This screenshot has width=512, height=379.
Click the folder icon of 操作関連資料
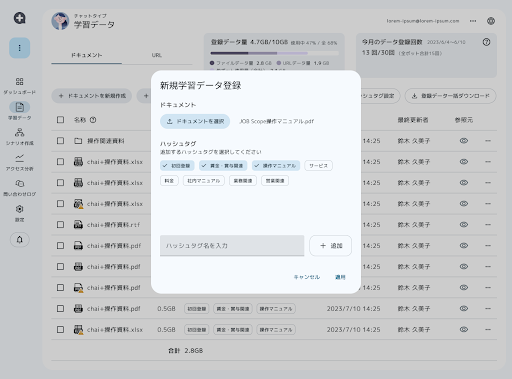pos(78,141)
